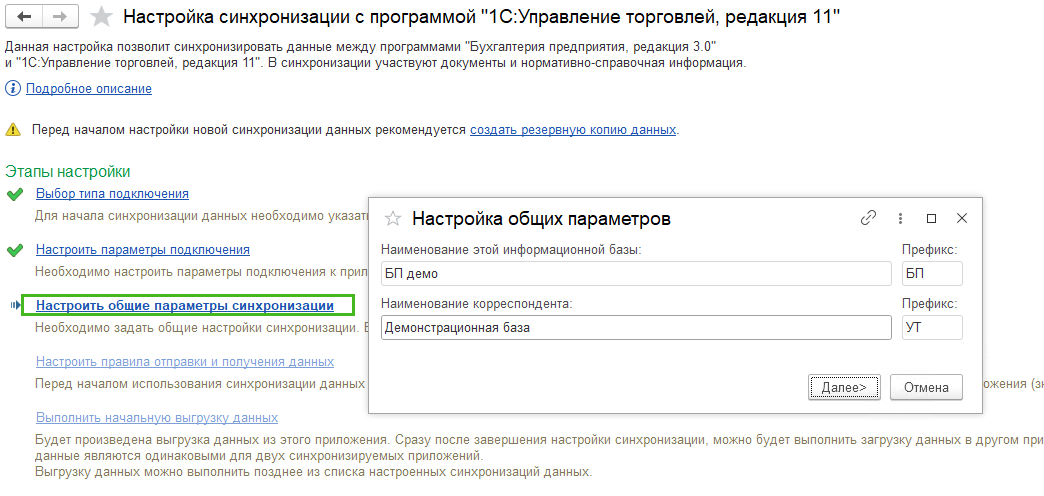The height and width of the screenshot is (496, 1044).
Task: Edit the УТ prefix field
Action: pyautogui.click(x=932, y=328)
